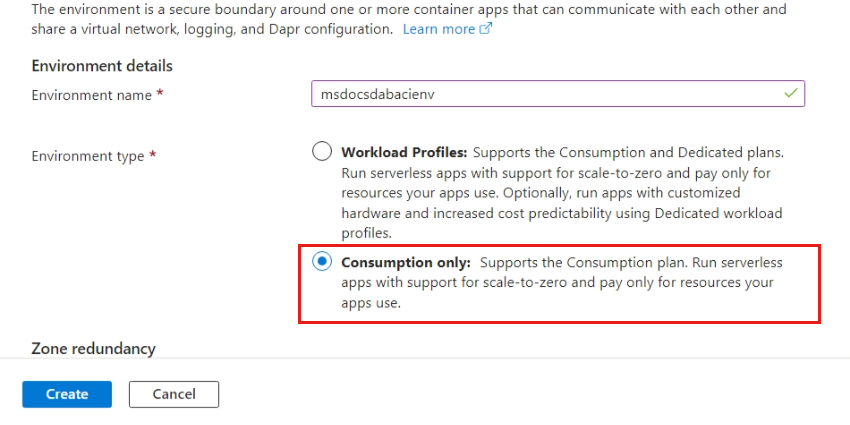Viewport: 850px width, 425px height.
Task: Click the external link icon after Learn more
Action: click(x=486, y=29)
